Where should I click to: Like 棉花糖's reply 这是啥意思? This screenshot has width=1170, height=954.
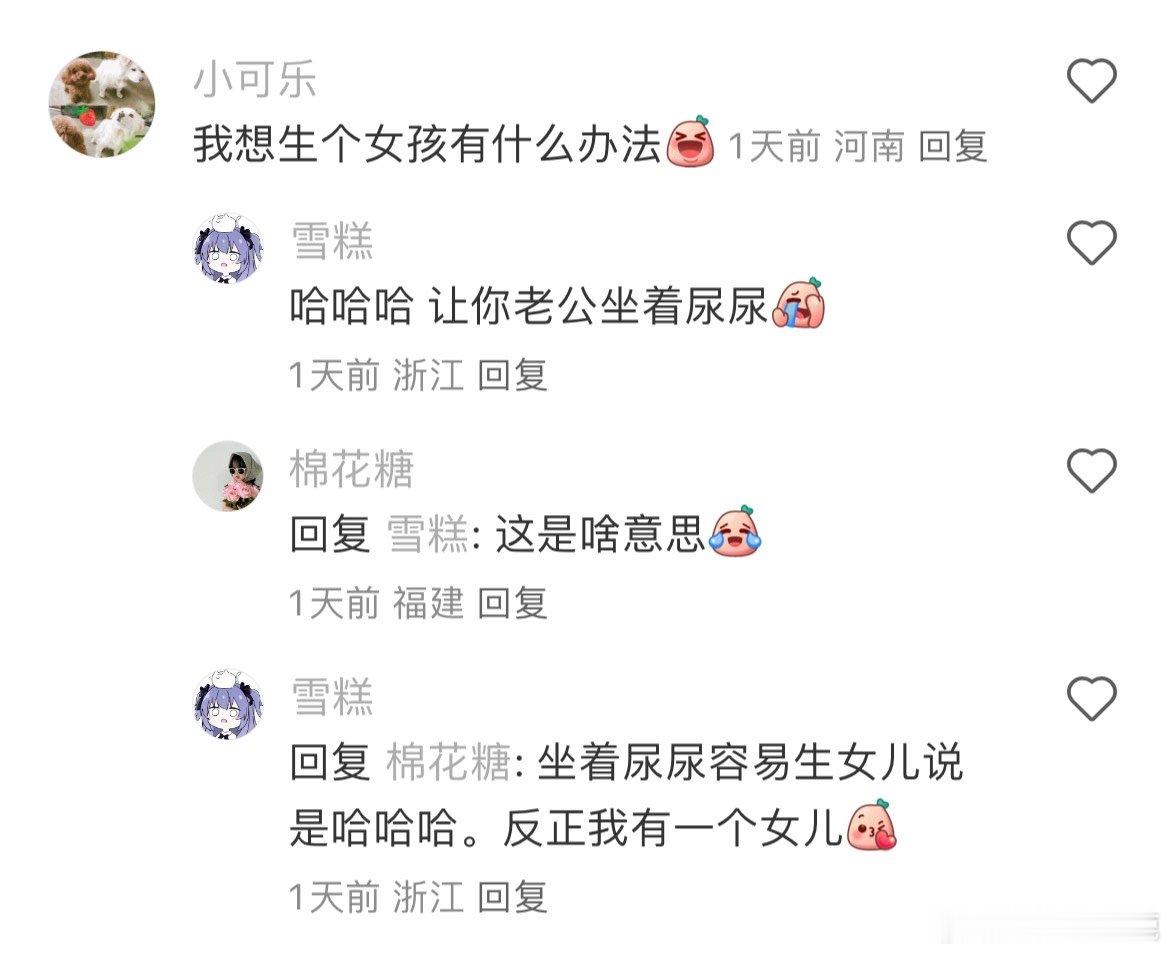click(x=1092, y=470)
